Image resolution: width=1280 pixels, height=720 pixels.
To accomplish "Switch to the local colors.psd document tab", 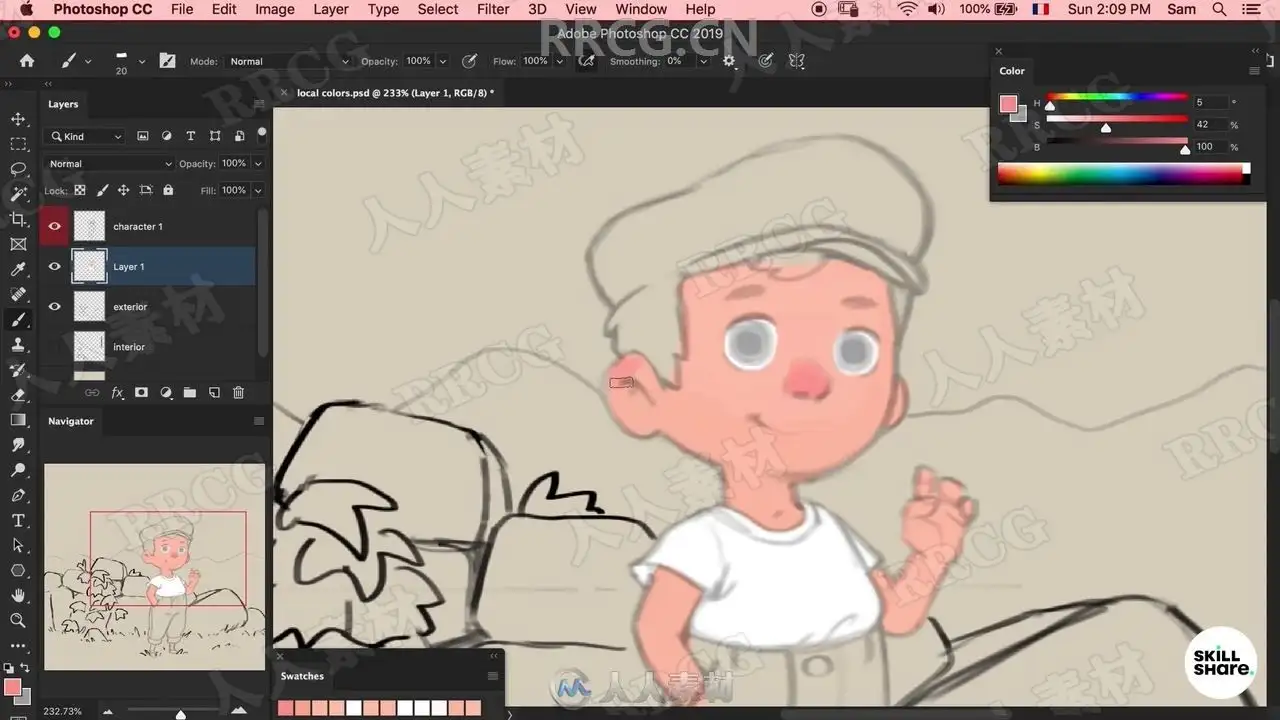I will (395, 92).
